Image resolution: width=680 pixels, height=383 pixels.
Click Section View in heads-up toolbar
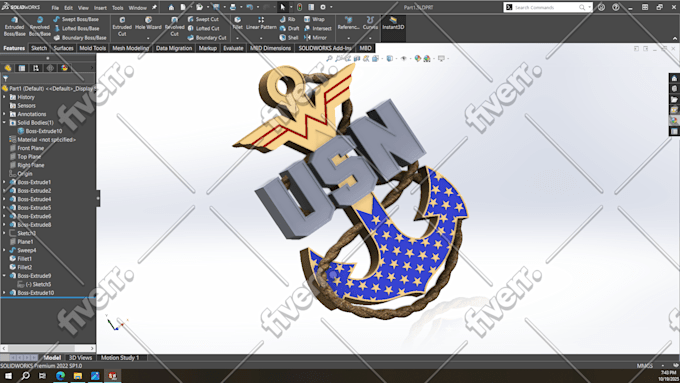[x=357, y=59]
